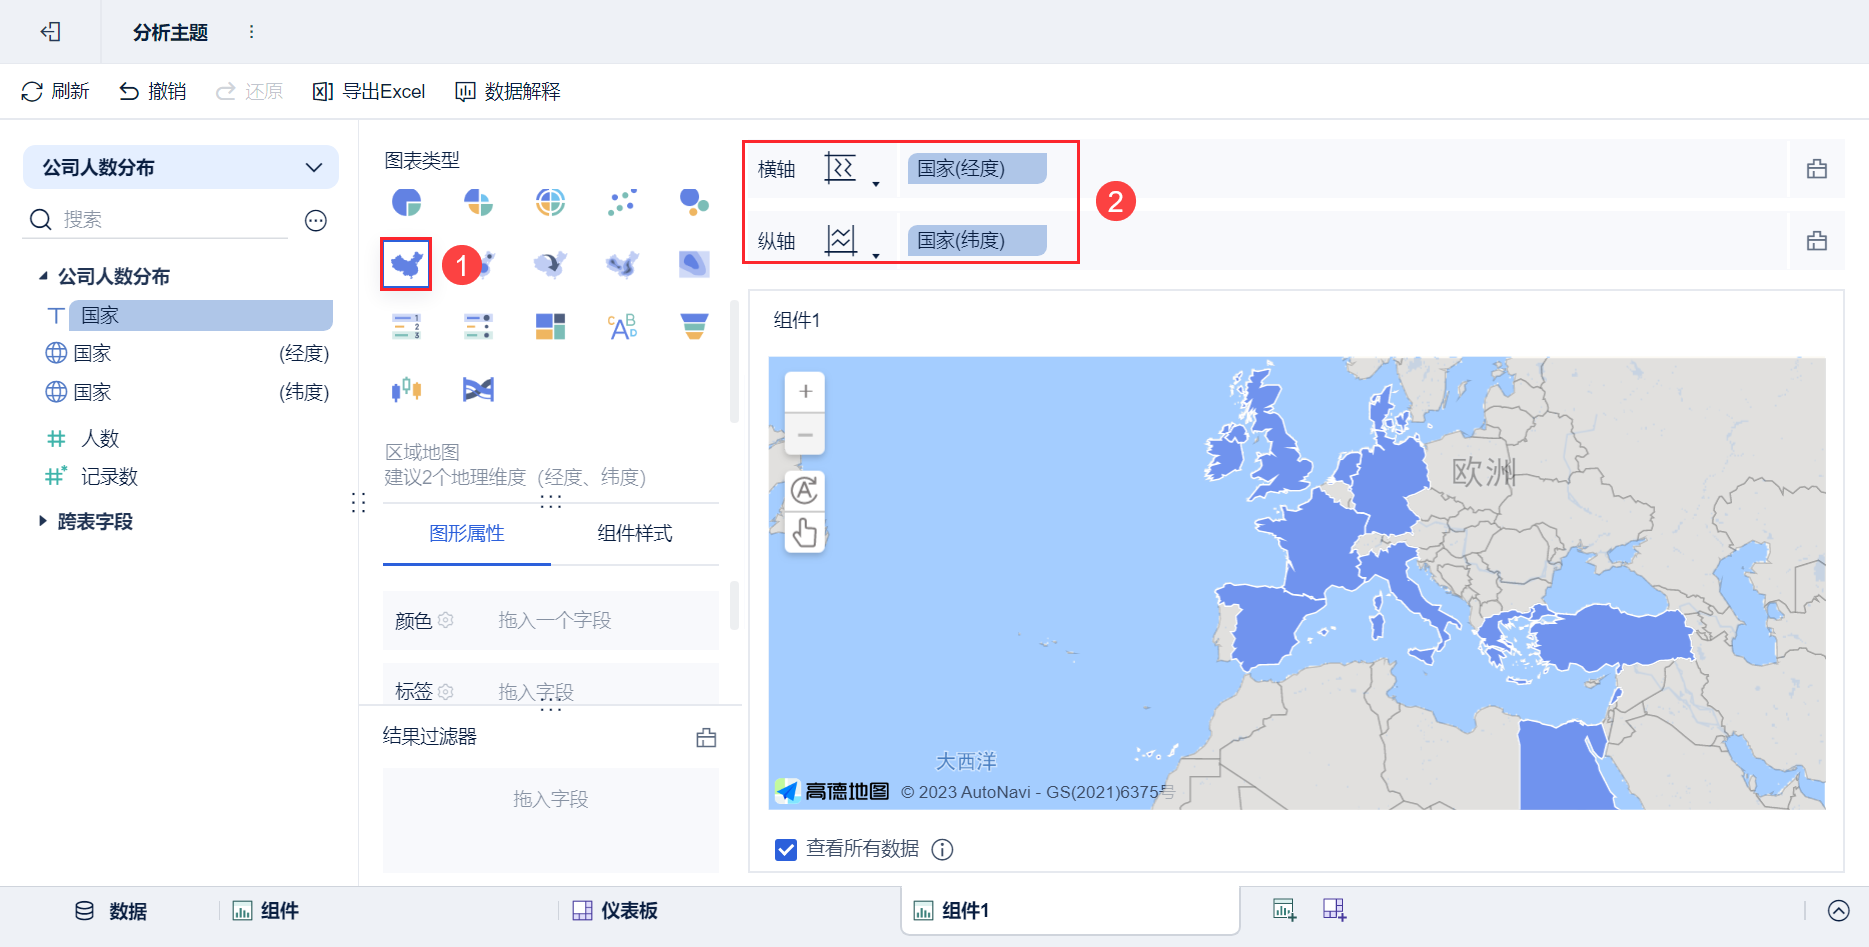
Task: Click the 结果过滤器 toolbox icon
Action: tap(706, 738)
